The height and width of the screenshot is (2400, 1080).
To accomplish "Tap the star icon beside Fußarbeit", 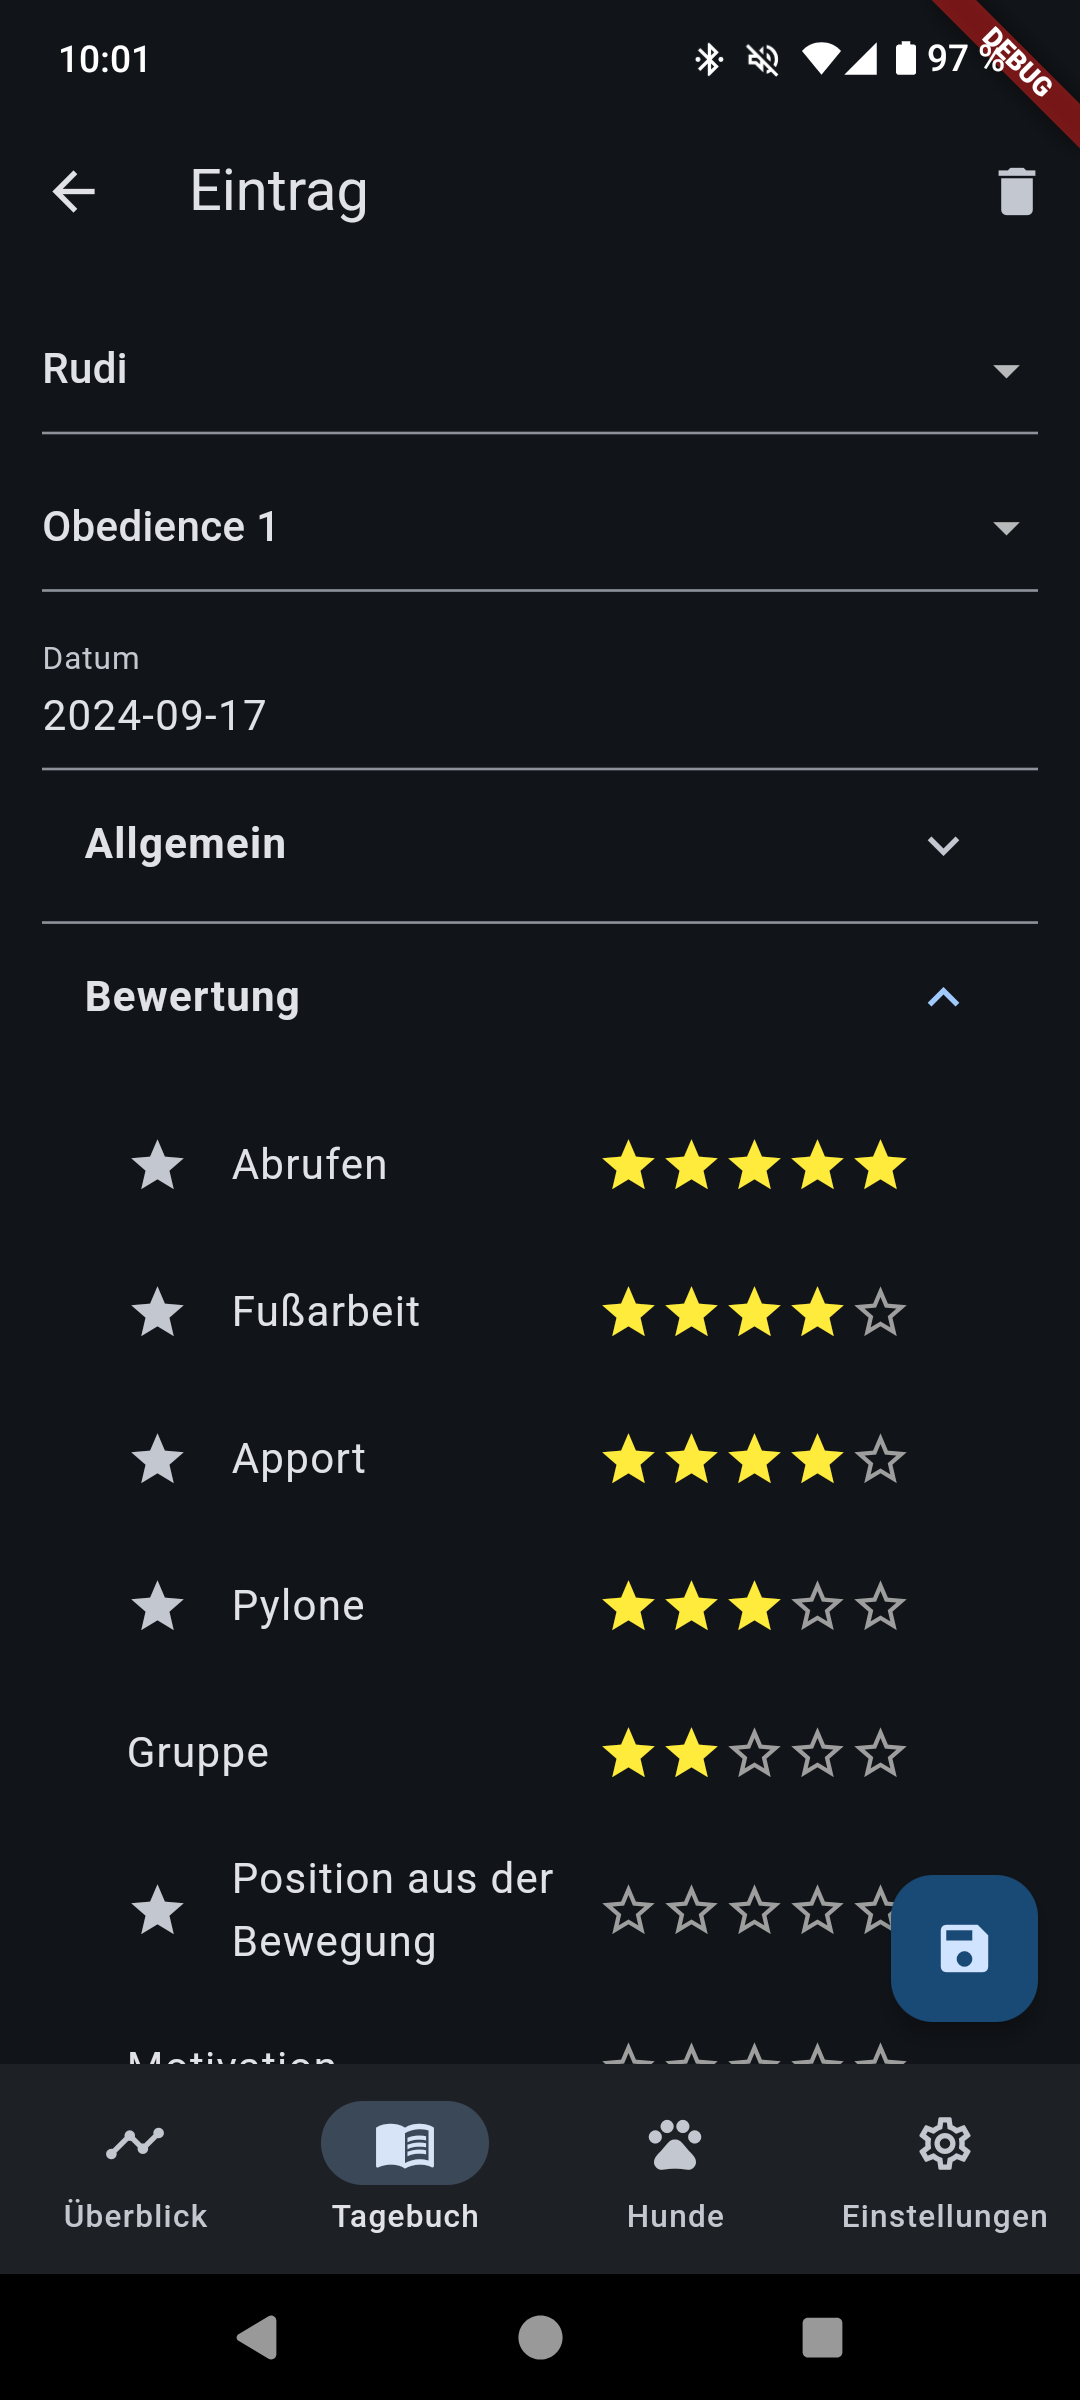I will coord(158,1312).
